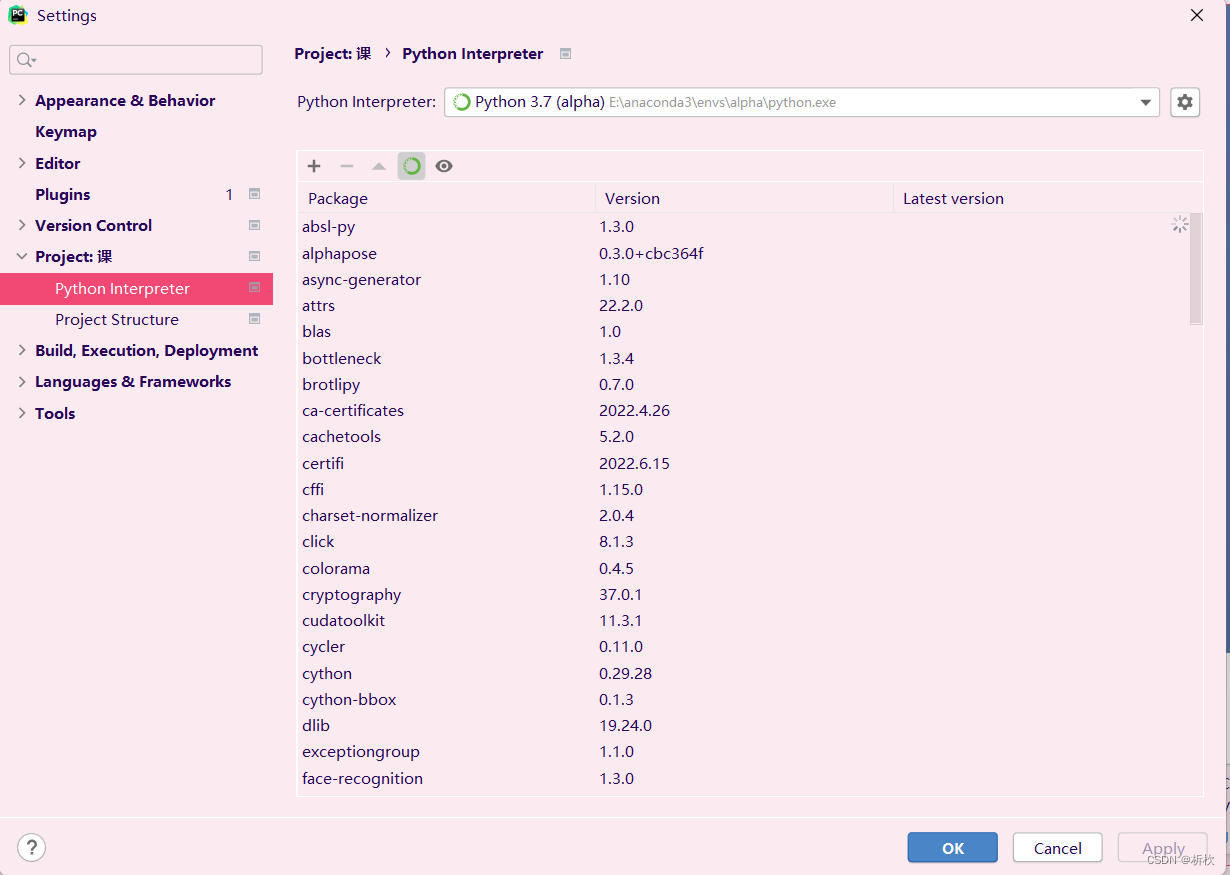Select the certifi package row

click(744, 463)
